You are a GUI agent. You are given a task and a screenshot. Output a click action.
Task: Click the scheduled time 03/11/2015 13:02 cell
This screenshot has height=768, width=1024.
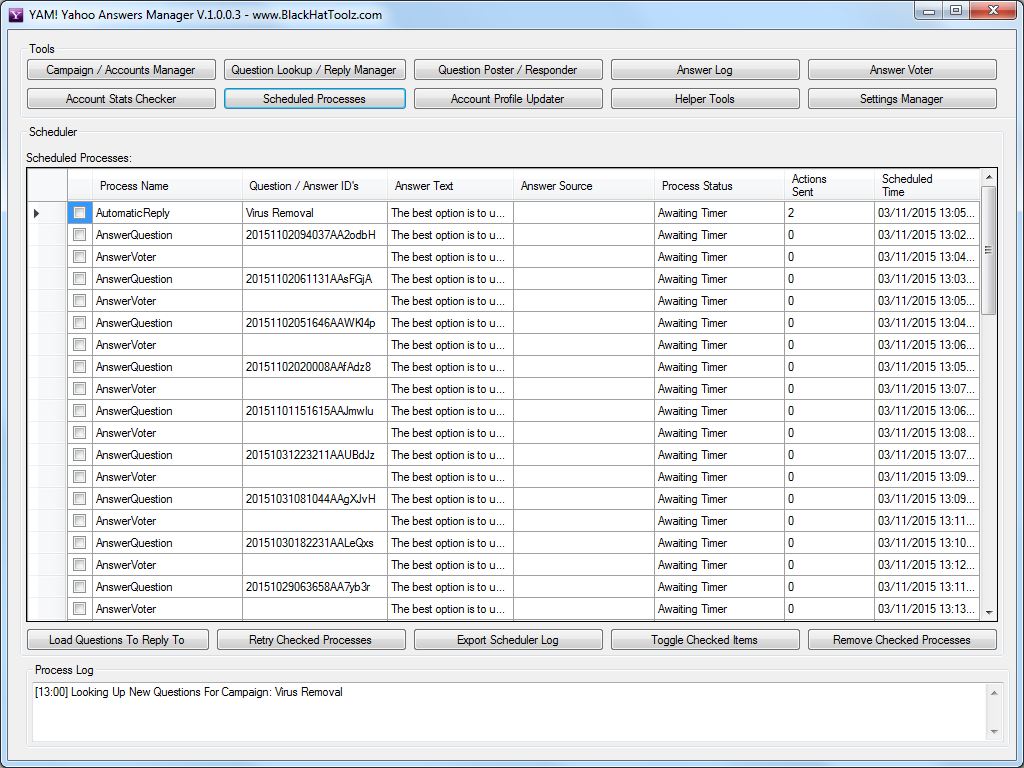click(x=927, y=234)
